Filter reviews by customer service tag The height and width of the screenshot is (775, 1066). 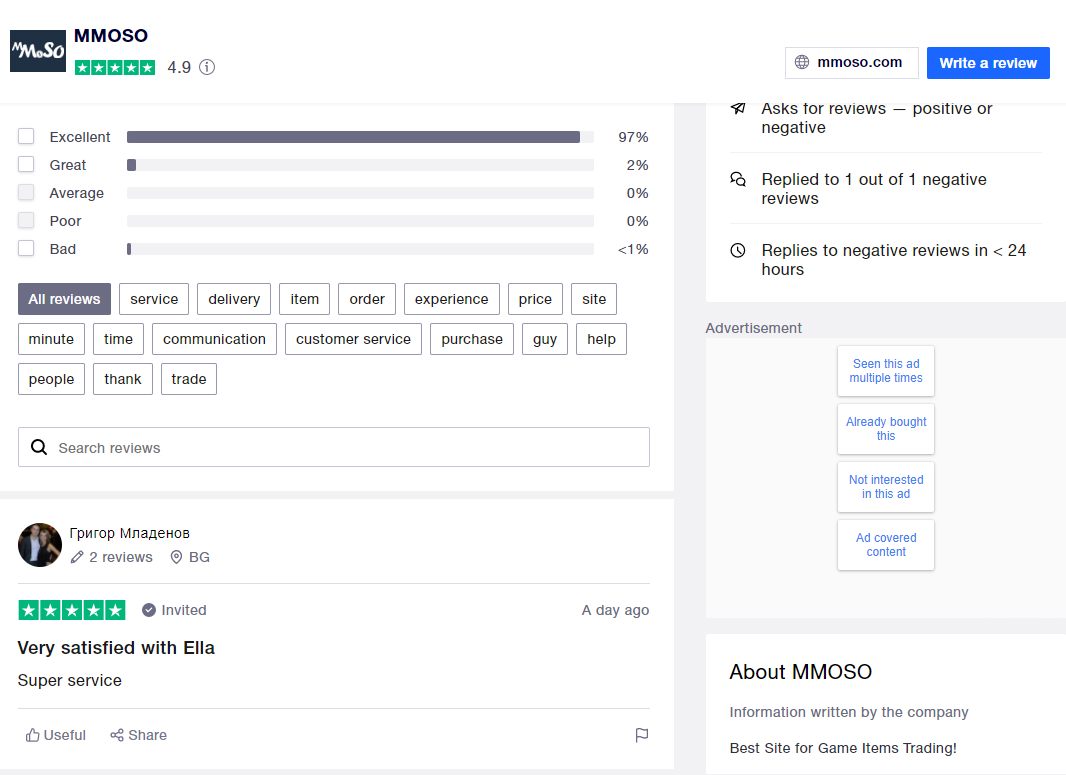click(x=353, y=339)
